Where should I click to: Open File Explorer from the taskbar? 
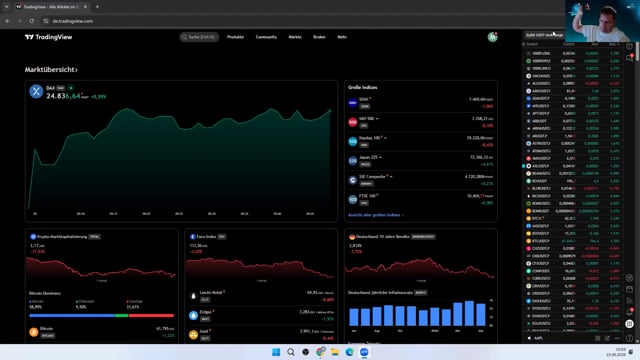(335, 352)
